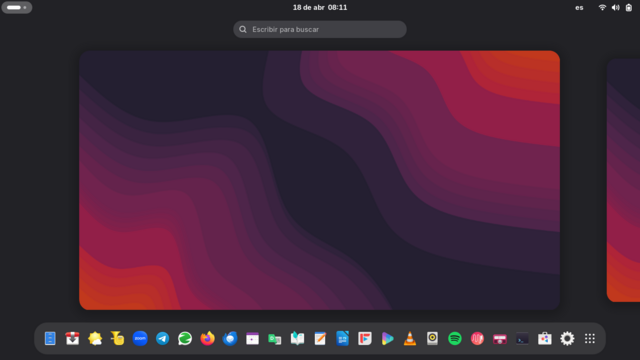Screen dimensions: 640x360
Task: Open the Files manager from dock
Action: pos(50,338)
